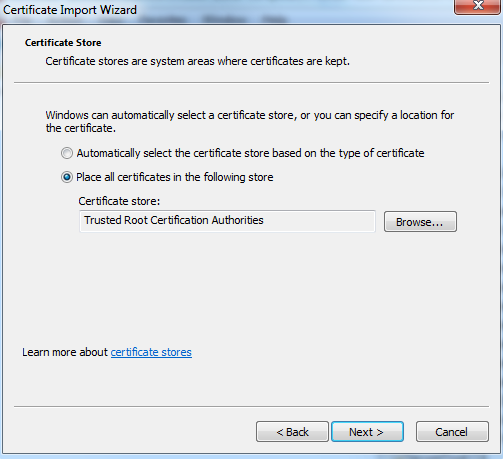The height and width of the screenshot is (459, 503).
Task: Click the bold 'Certificate Store' heading
Action: point(63,43)
